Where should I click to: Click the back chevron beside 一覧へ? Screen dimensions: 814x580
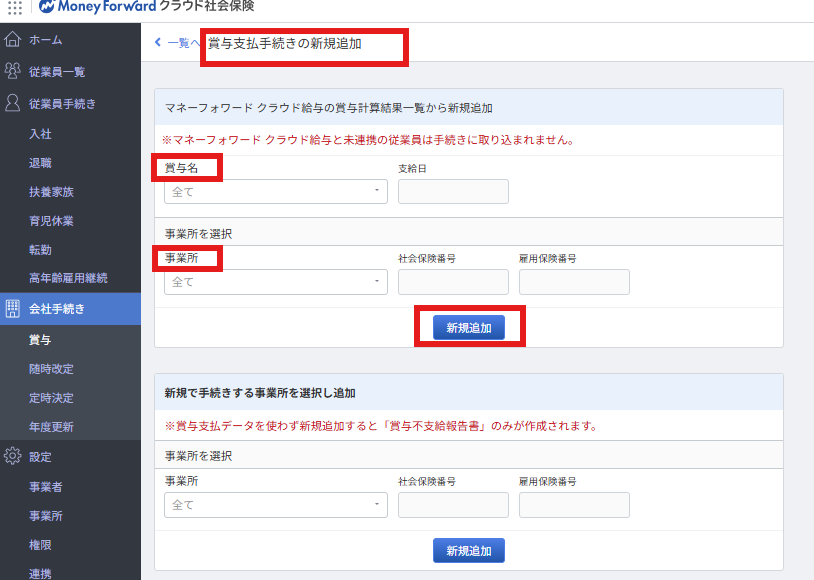158,43
